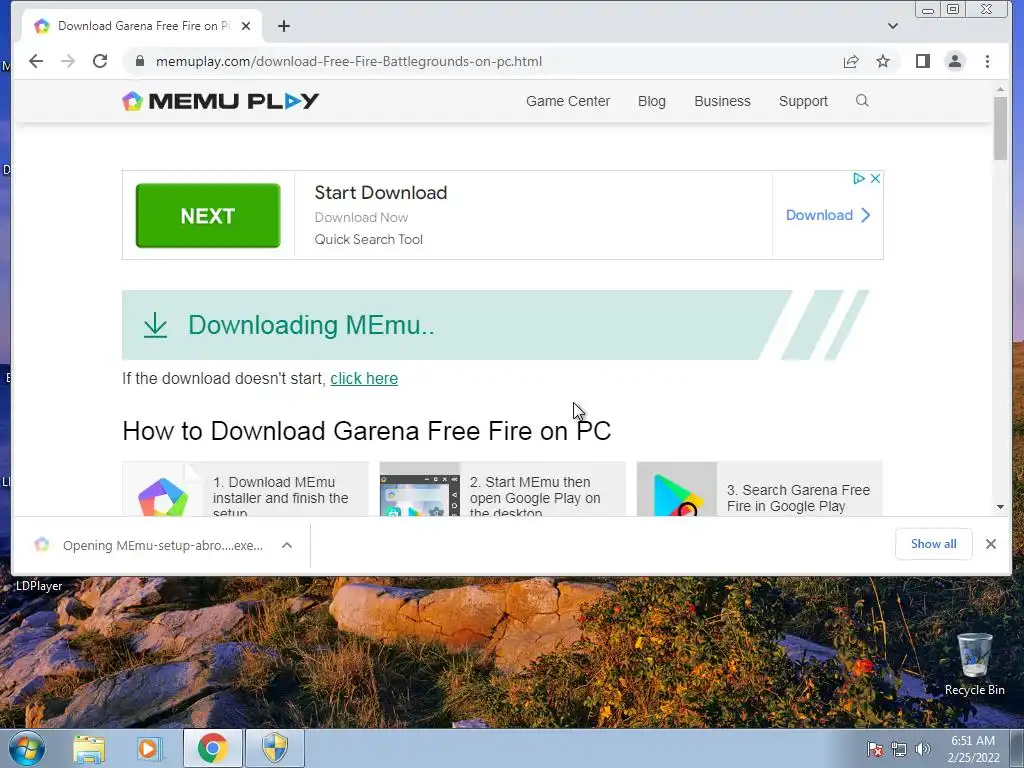Viewport: 1024px width, 768px height.
Task: Open Chrome three-dot menu
Action: pos(987,61)
